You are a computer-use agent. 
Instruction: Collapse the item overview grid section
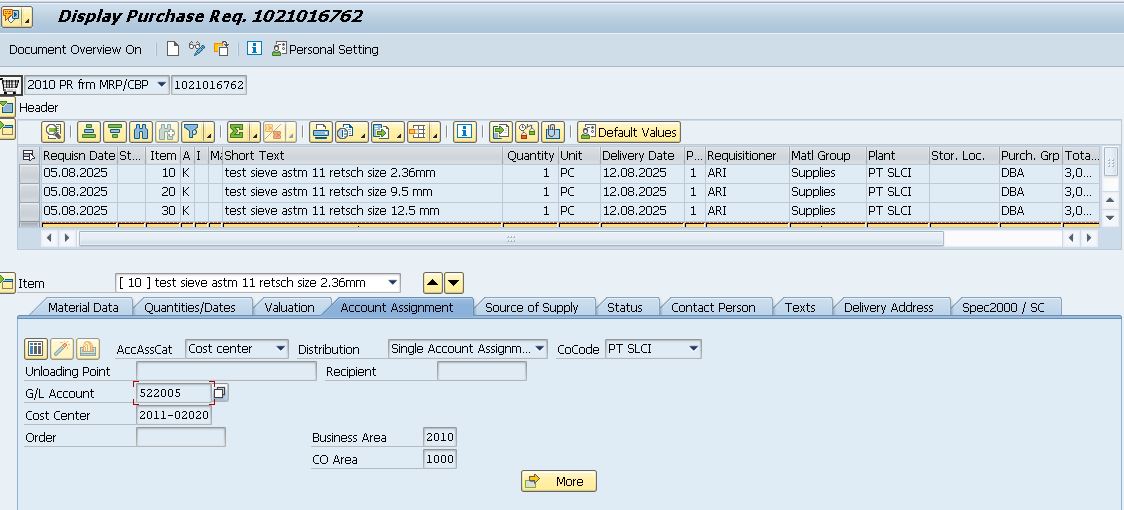pos(7,129)
